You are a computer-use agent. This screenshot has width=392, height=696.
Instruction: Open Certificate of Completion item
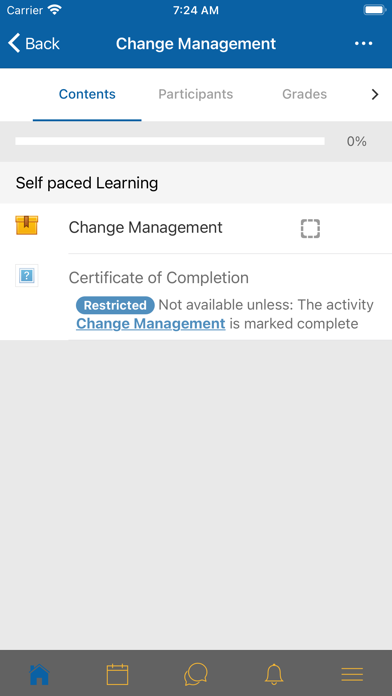pos(158,278)
